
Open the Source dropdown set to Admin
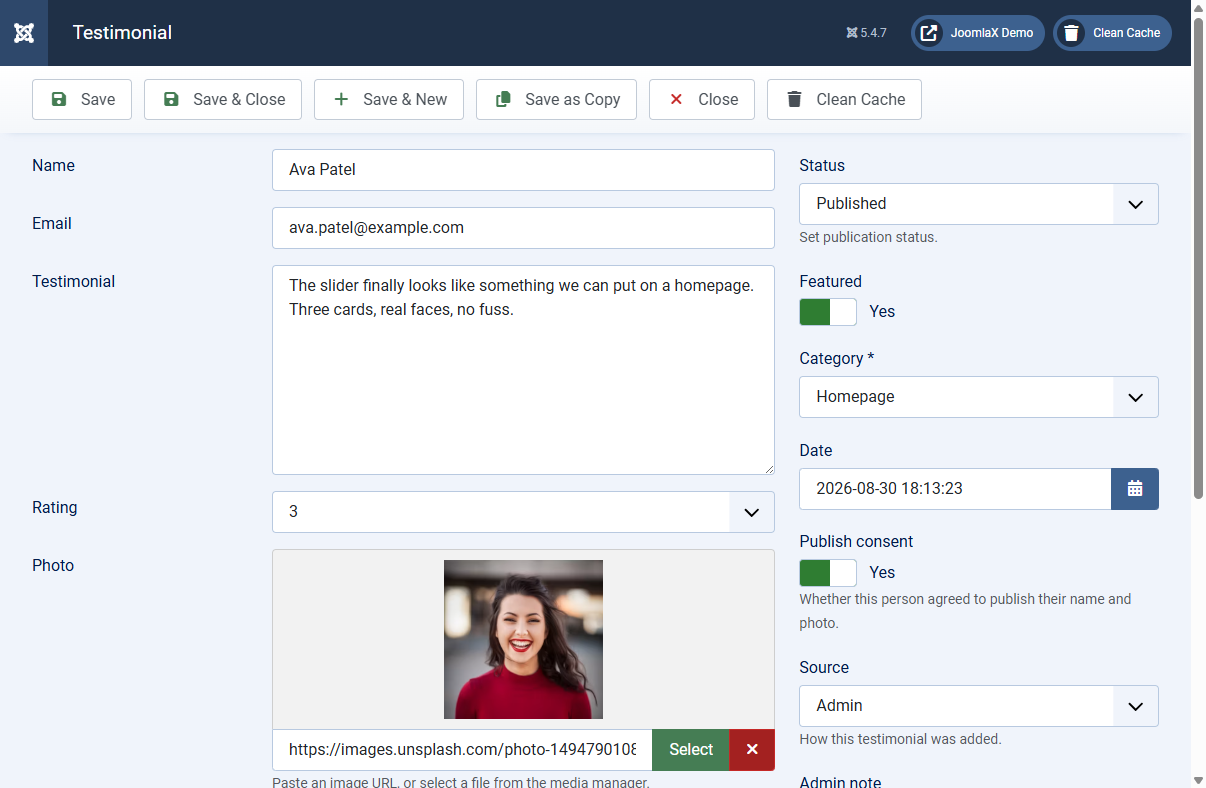[979, 706]
